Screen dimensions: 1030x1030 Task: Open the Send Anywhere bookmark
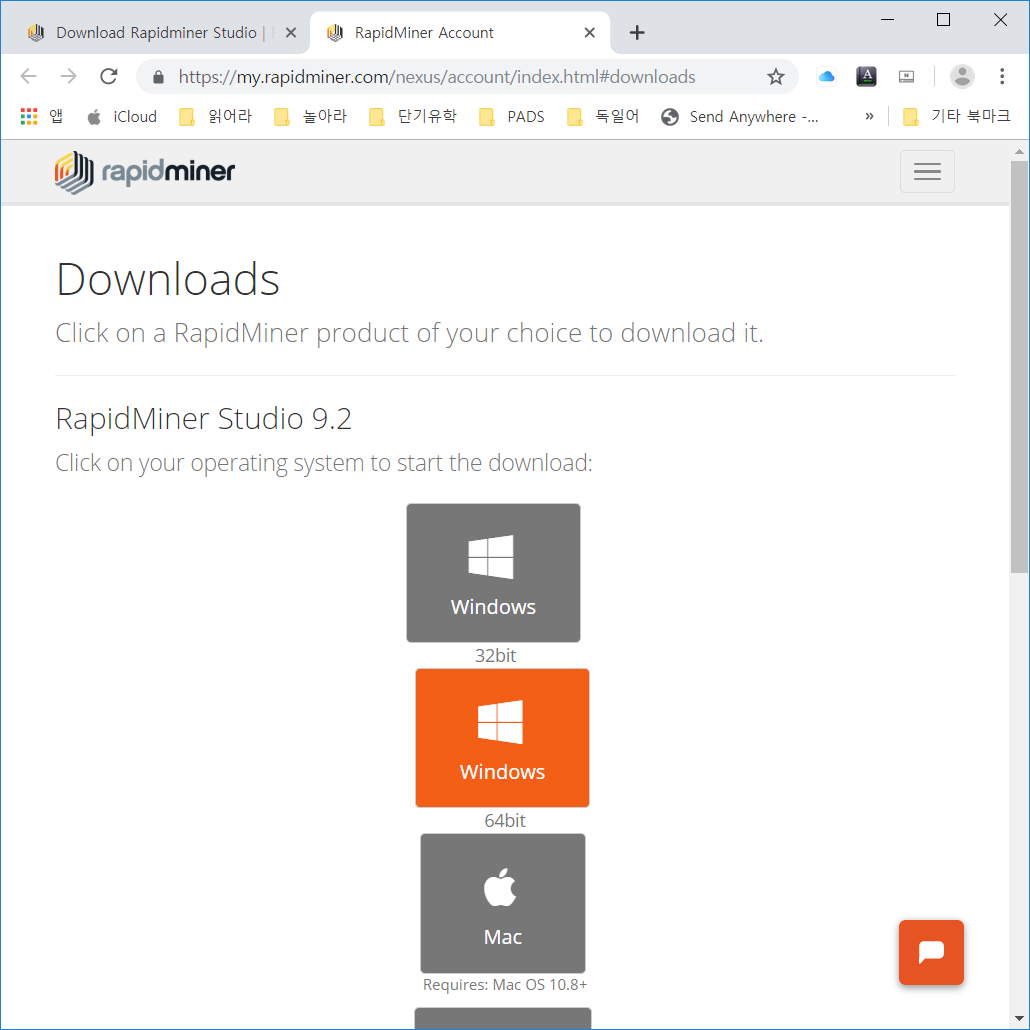point(740,116)
